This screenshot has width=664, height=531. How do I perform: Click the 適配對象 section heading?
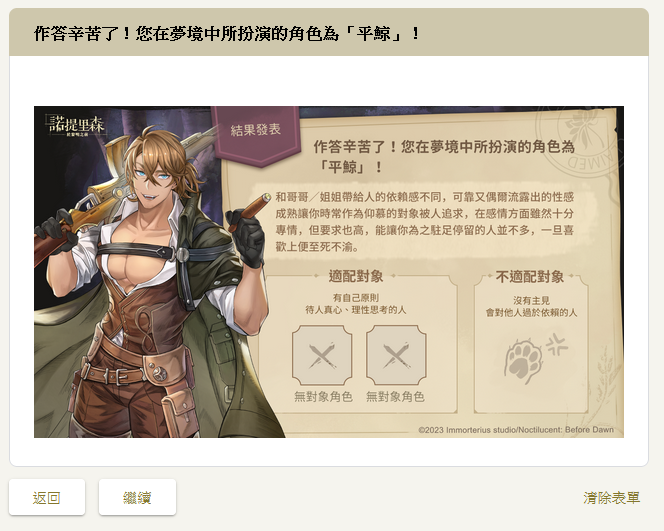[x=356, y=276]
